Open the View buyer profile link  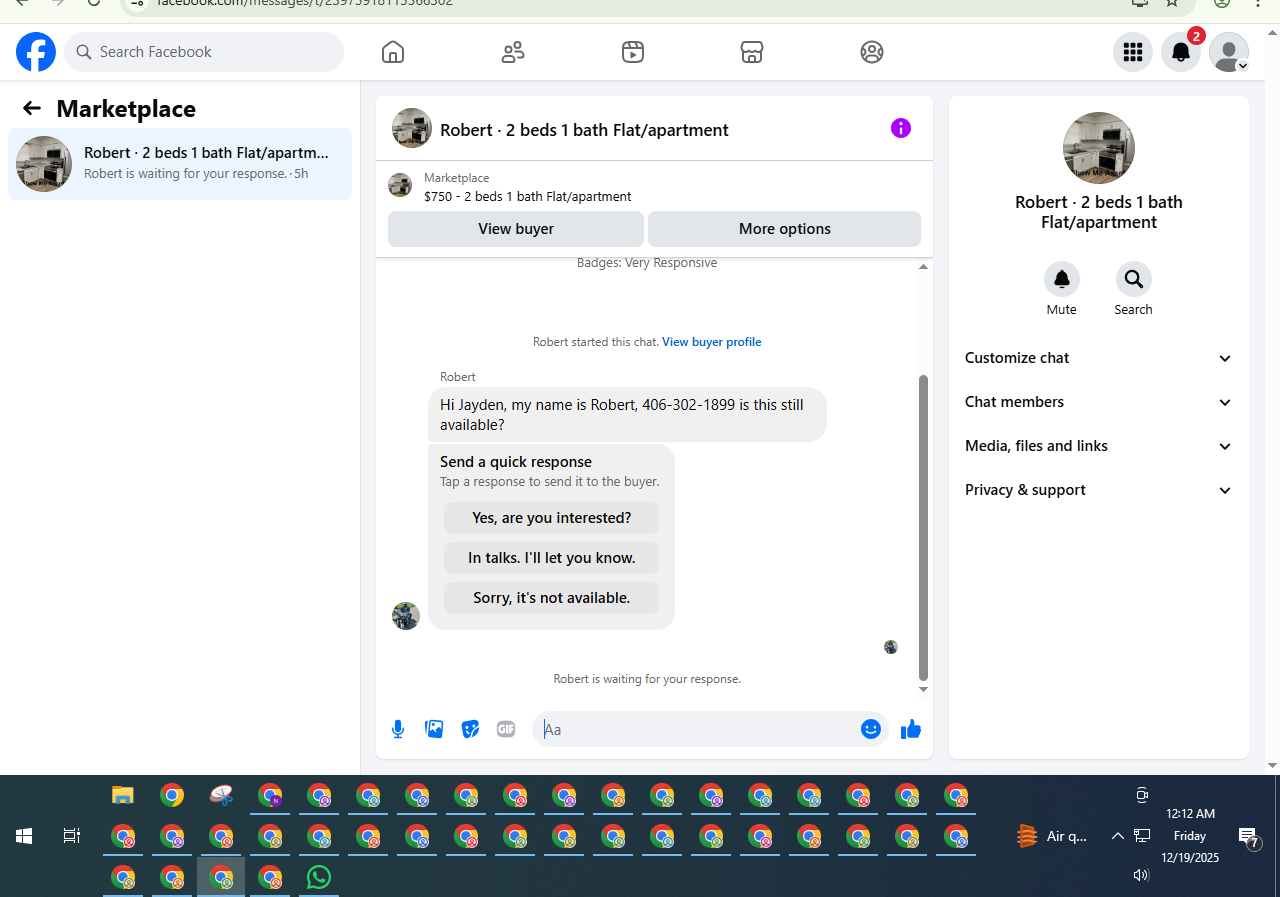click(x=712, y=342)
